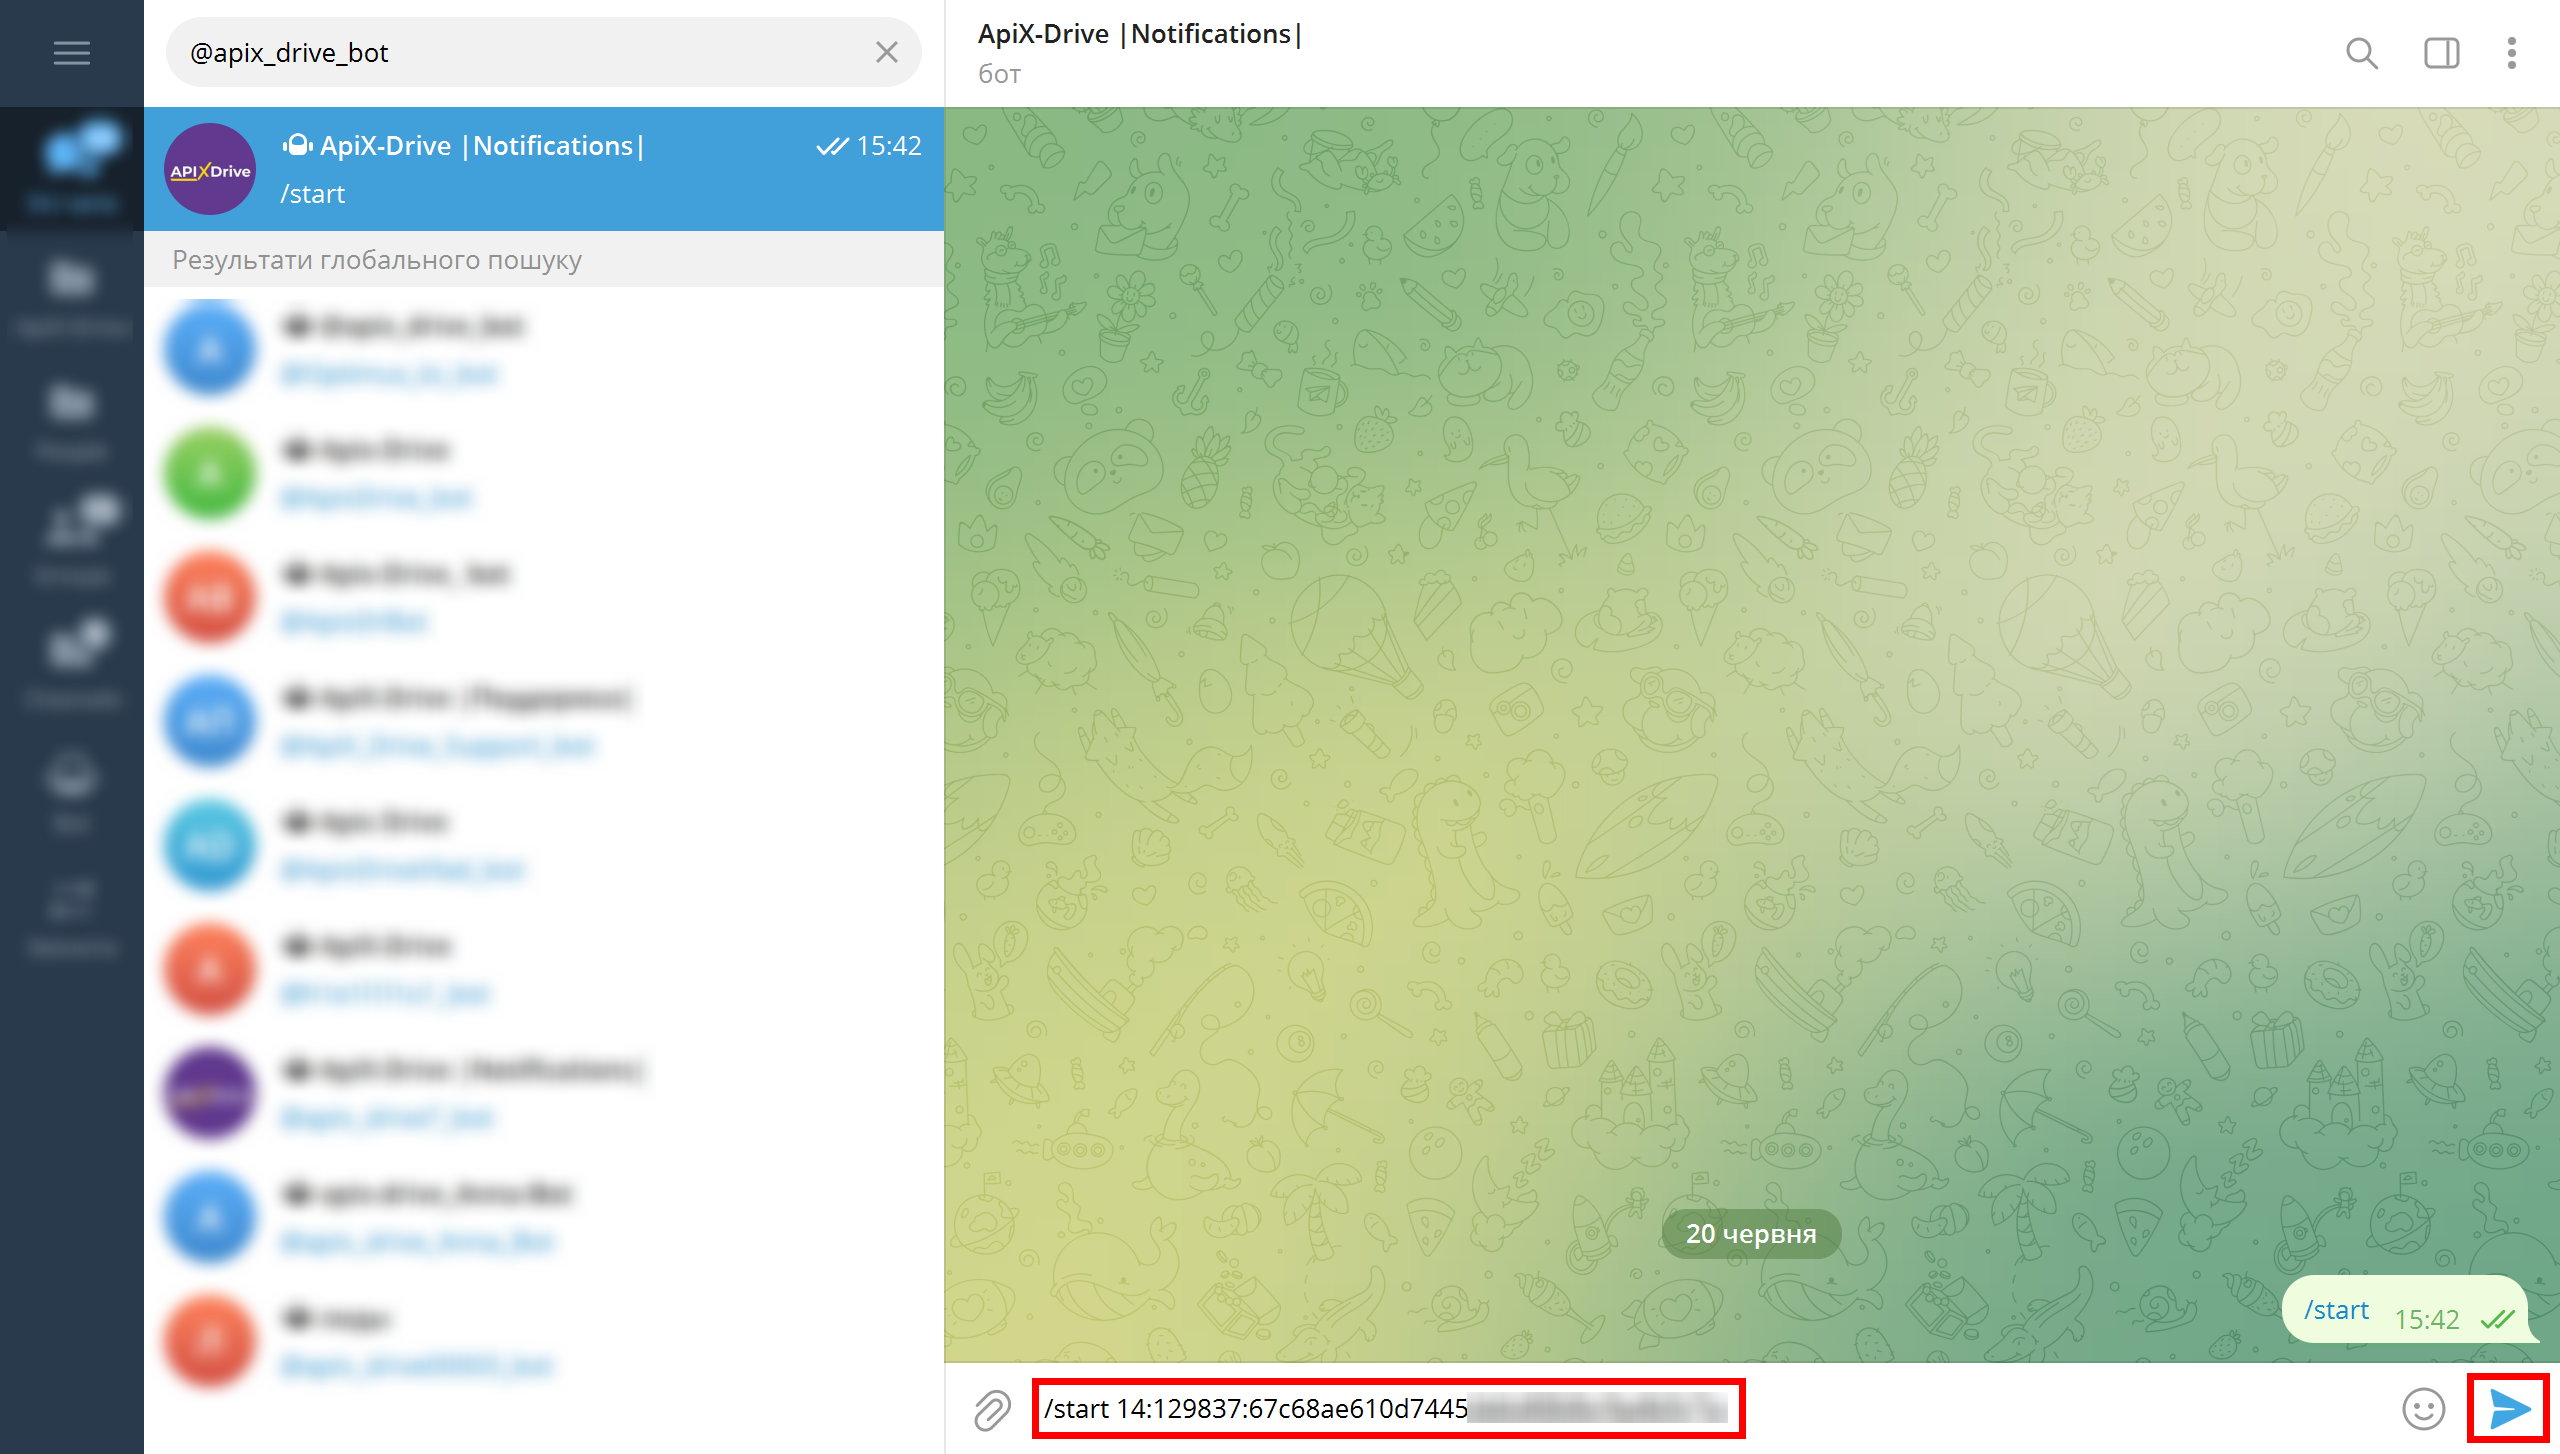Open the more options menu
Image resolution: width=2560 pixels, height=1454 pixels.
(2514, 51)
